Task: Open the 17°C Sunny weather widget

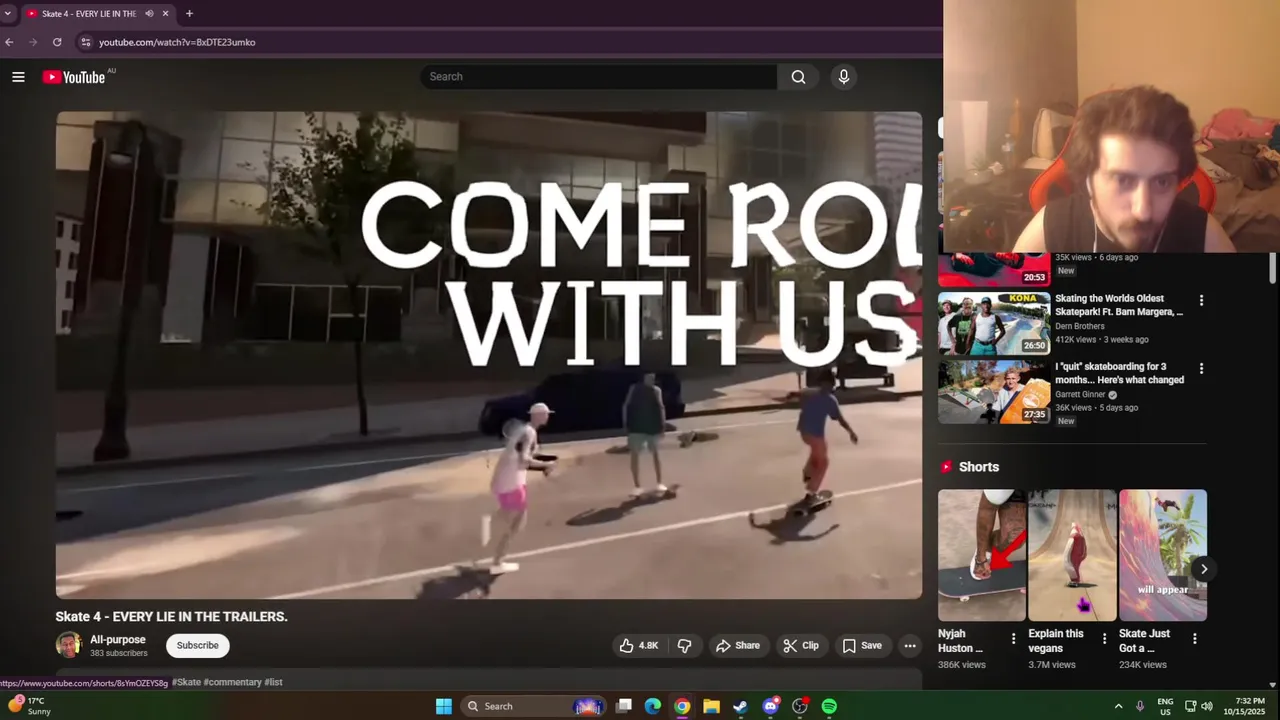Action: coord(29,706)
